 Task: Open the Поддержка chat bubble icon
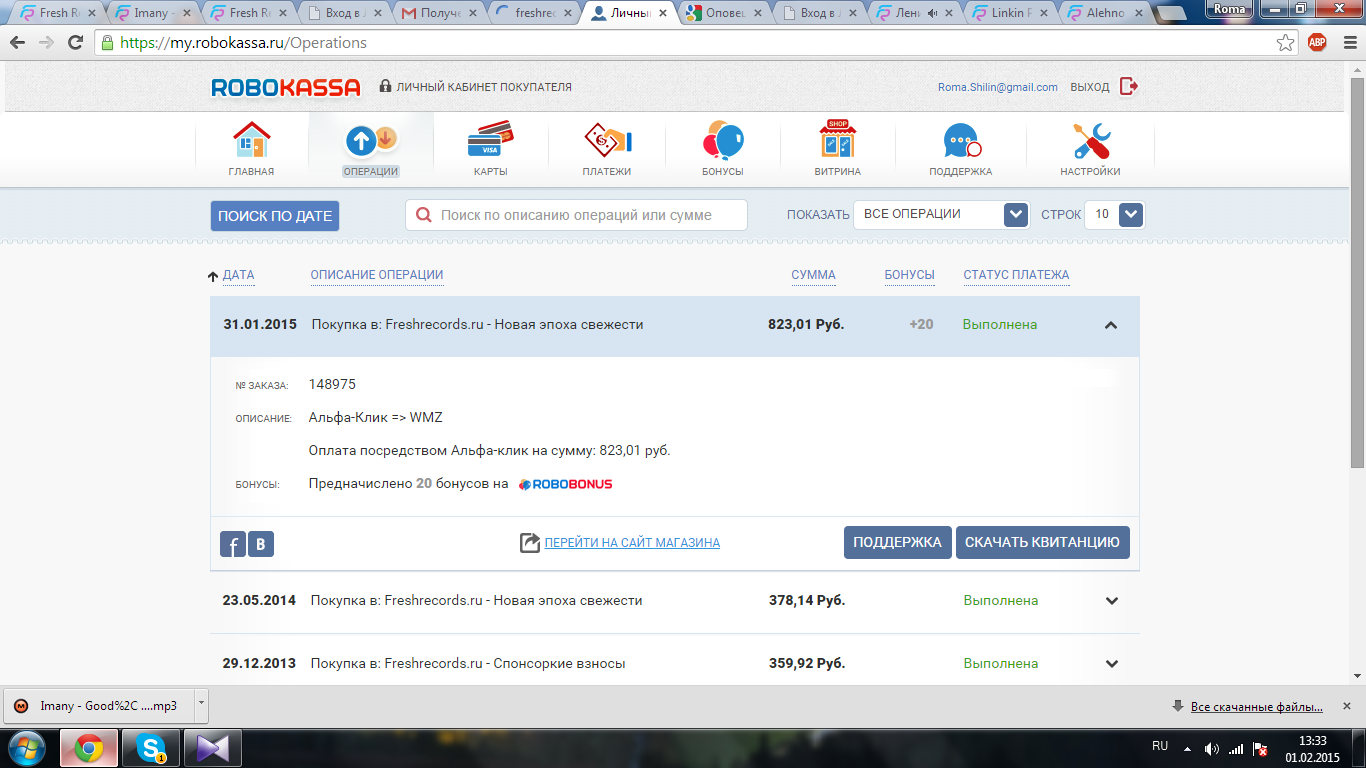pyautogui.click(x=961, y=141)
